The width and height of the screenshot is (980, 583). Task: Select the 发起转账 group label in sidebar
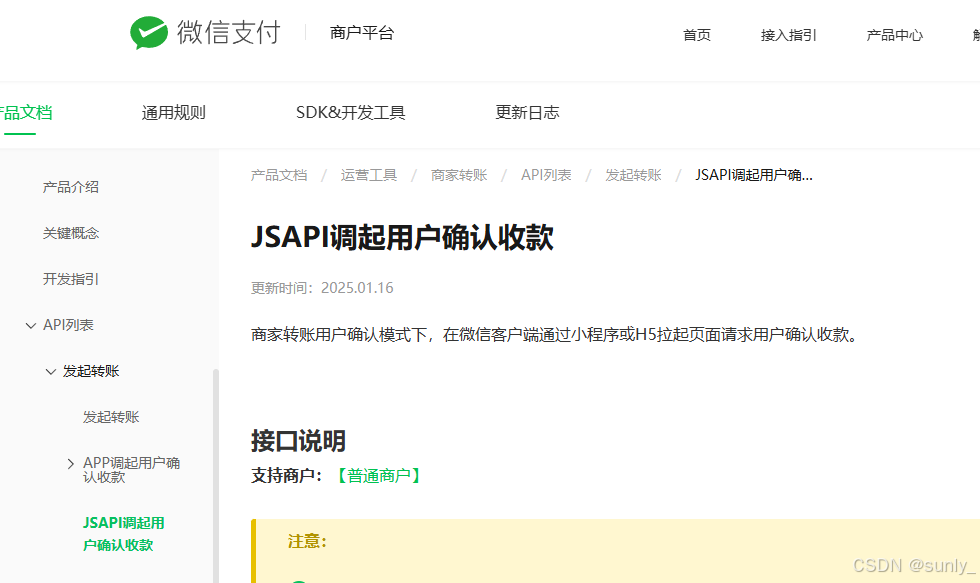91,371
